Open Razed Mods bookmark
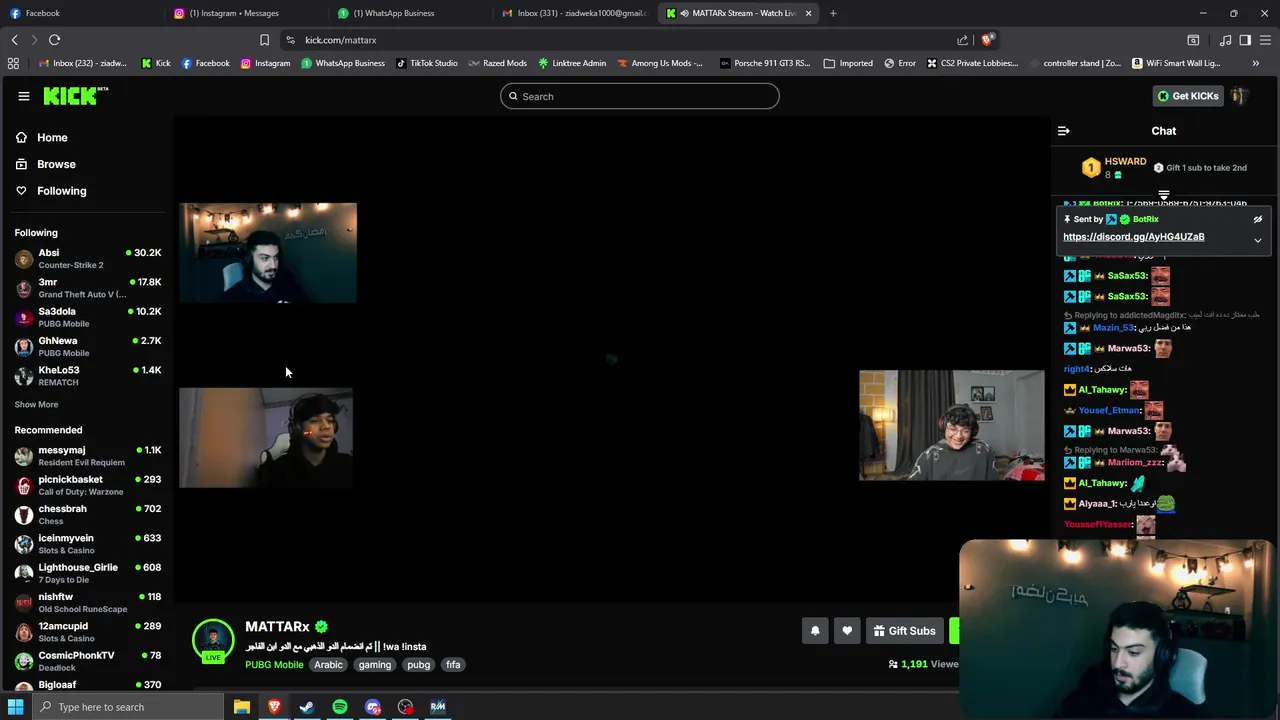 [496, 63]
